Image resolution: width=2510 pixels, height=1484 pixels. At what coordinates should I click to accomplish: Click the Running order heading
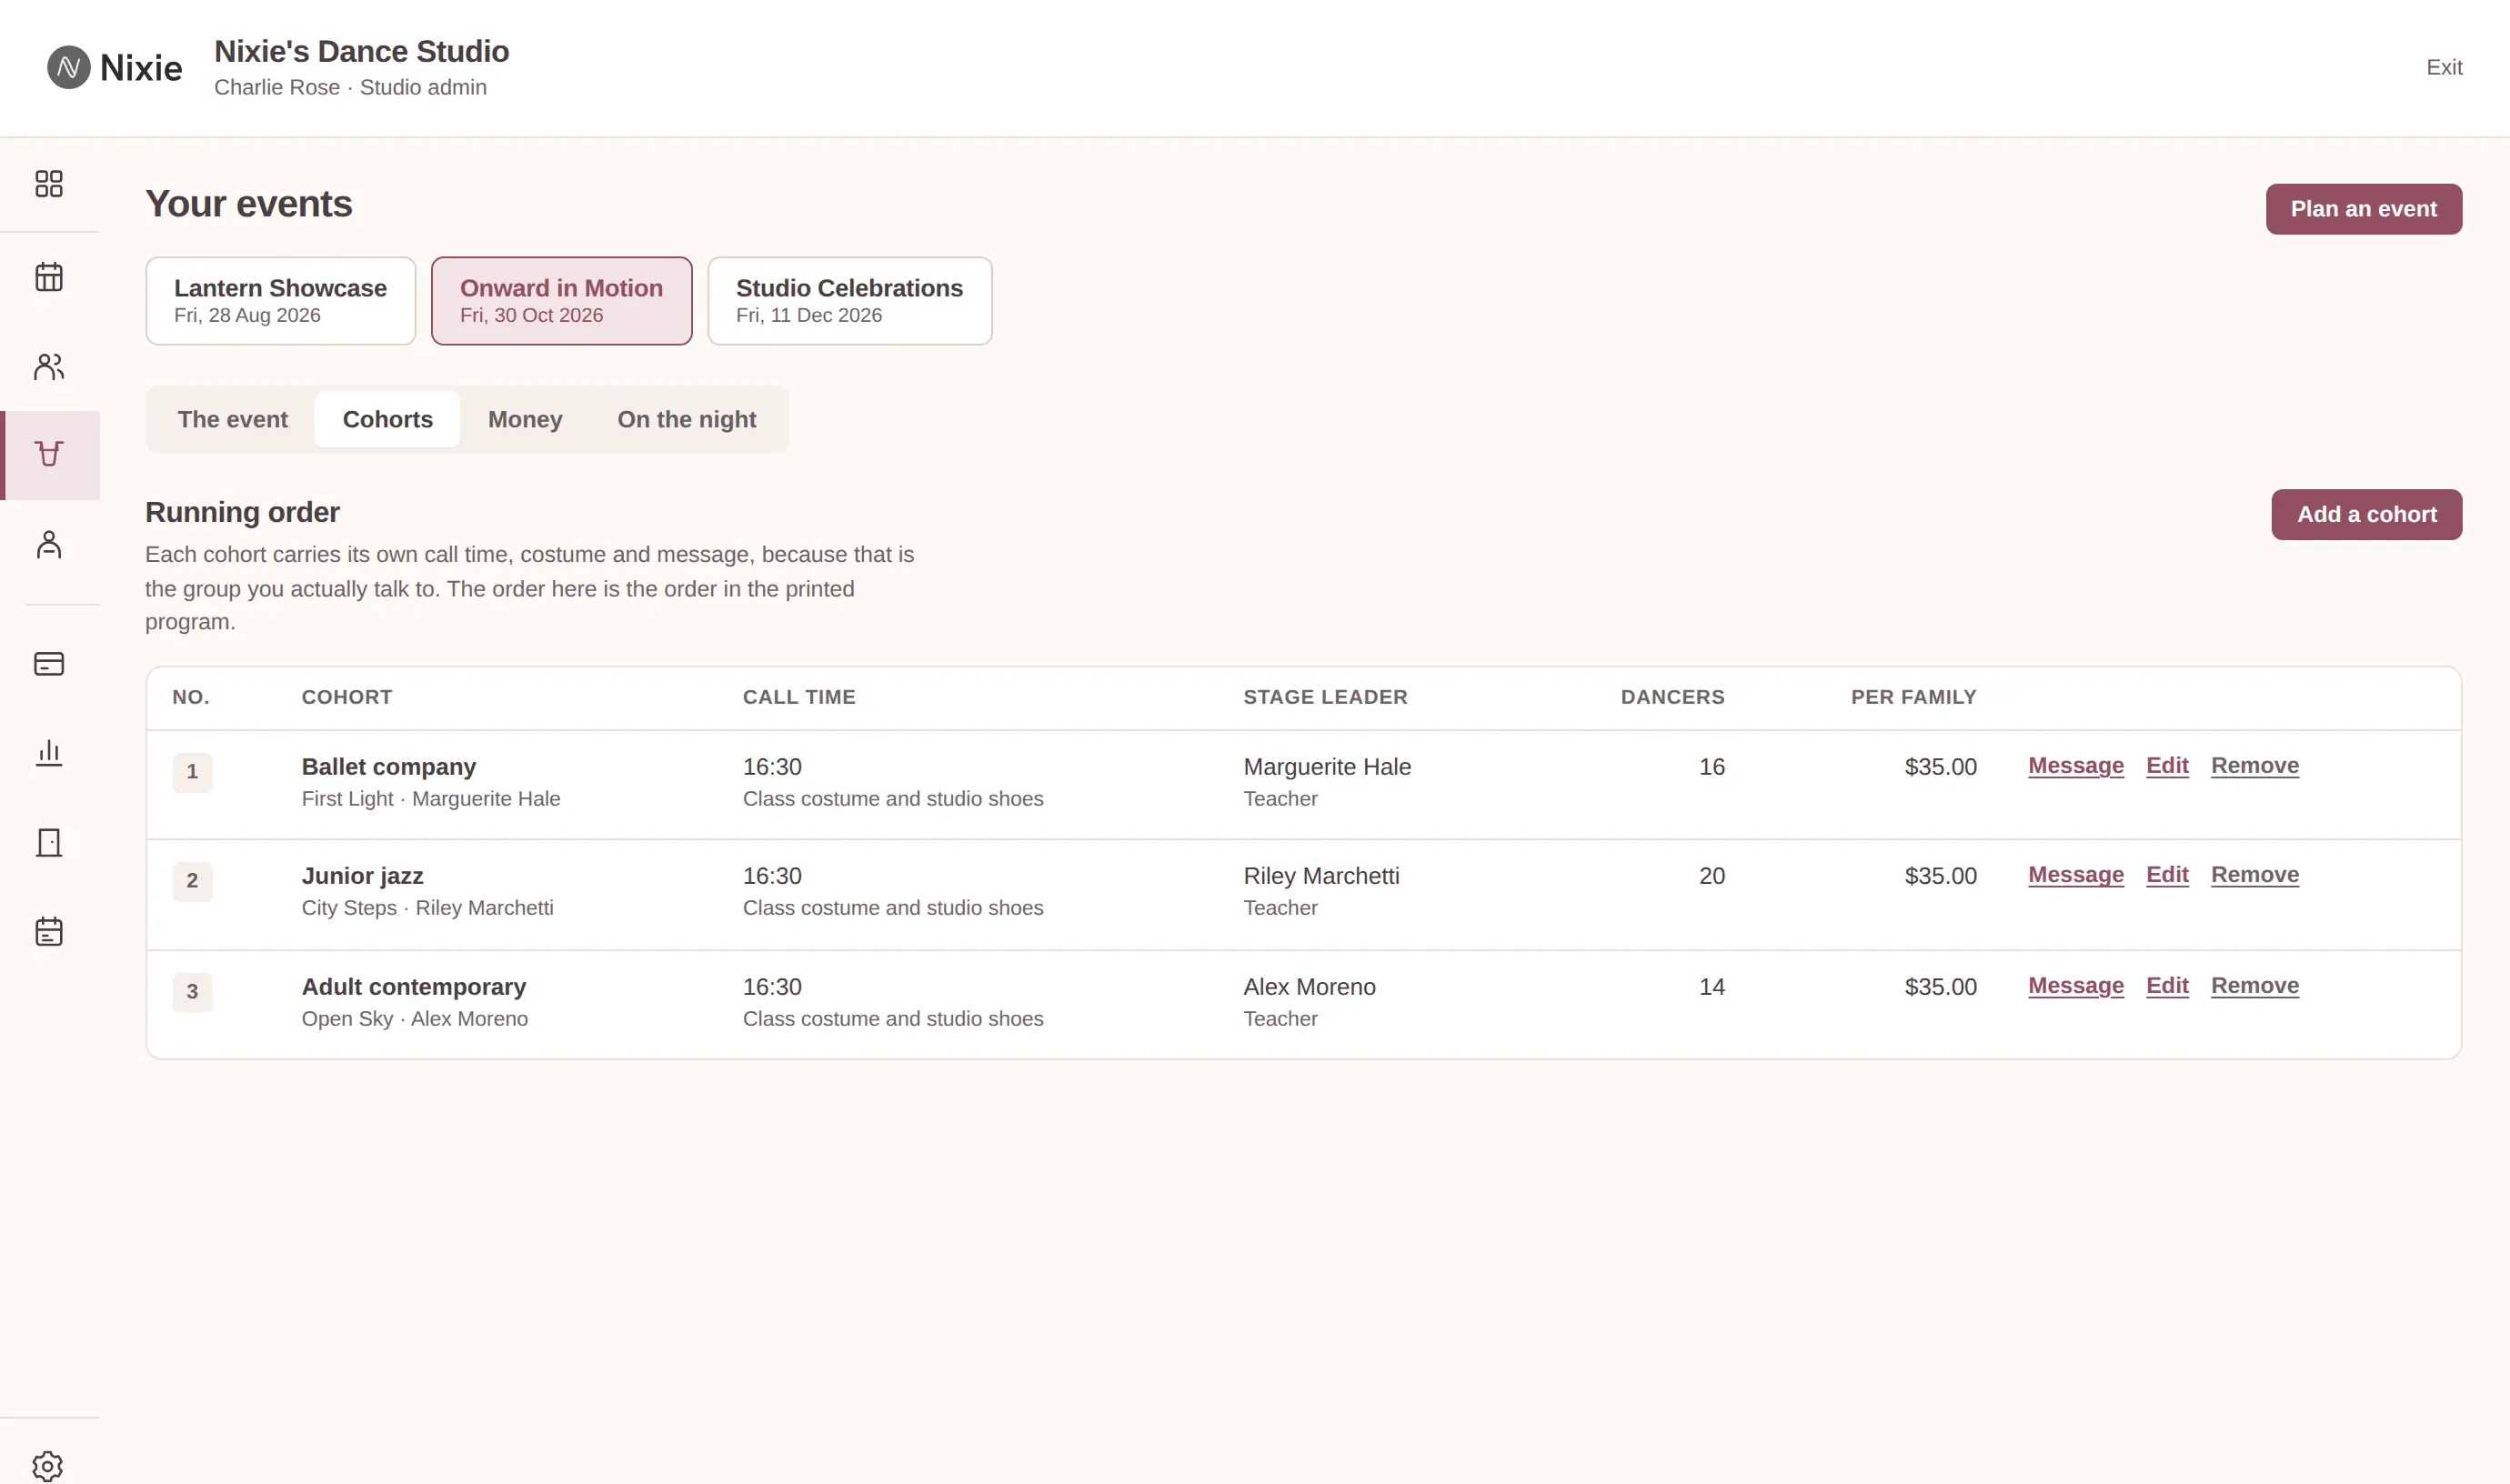242,512
